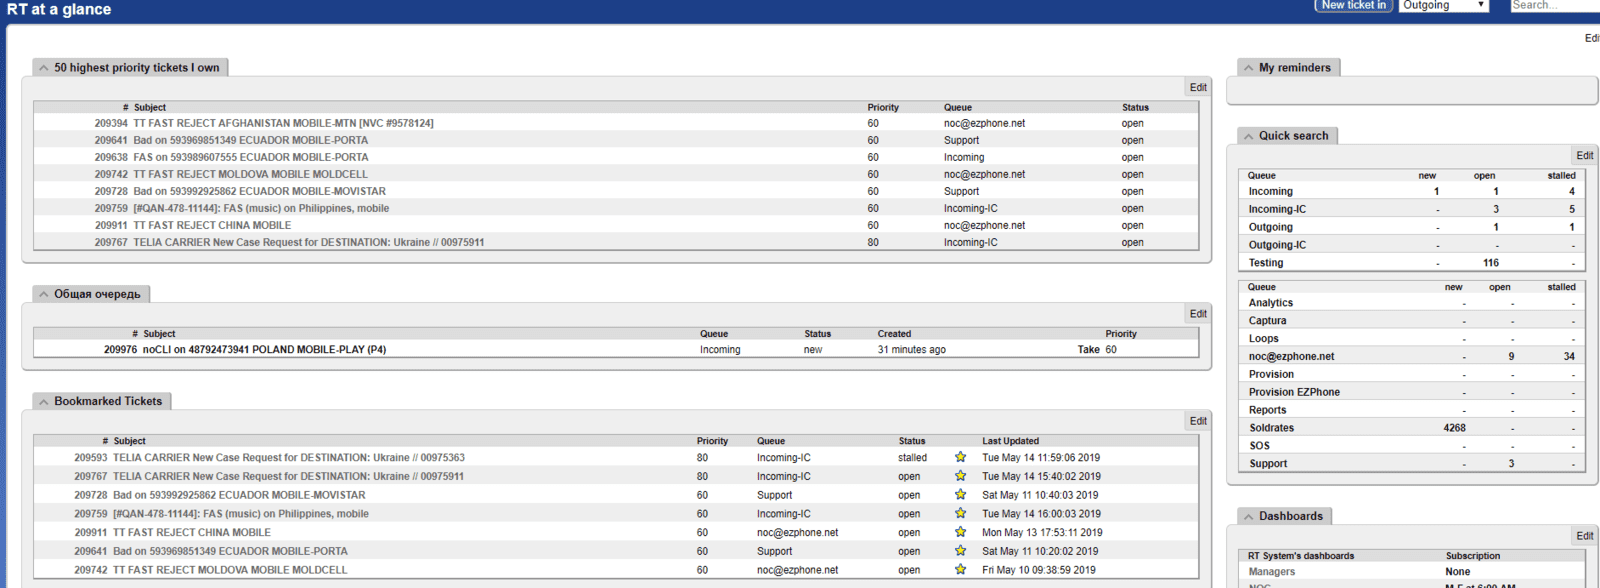
Task: Click inside the Search field
Action: tap(1552, 6)
